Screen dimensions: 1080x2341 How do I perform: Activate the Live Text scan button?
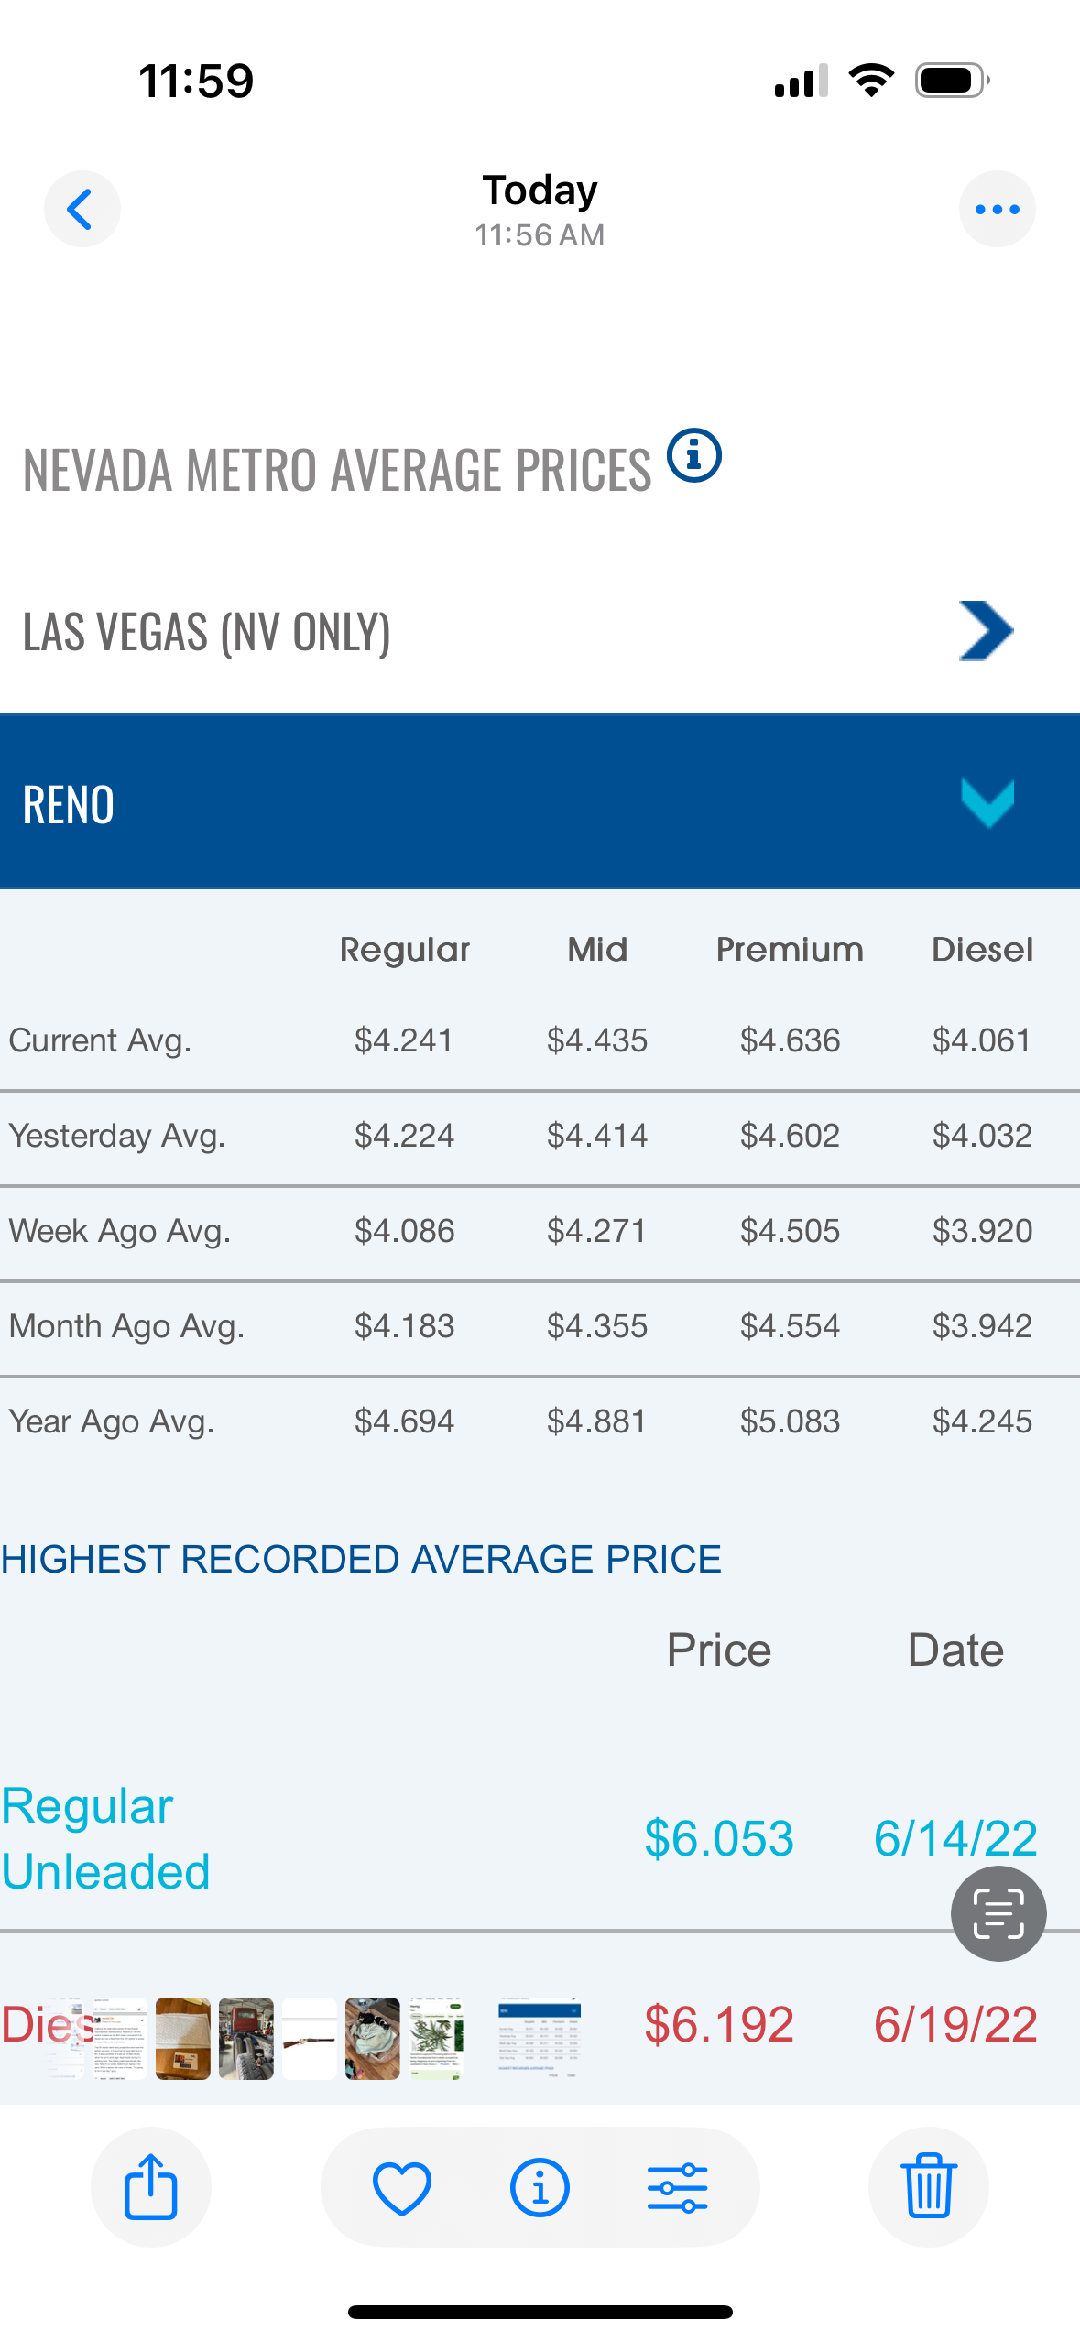[998, 1914]
